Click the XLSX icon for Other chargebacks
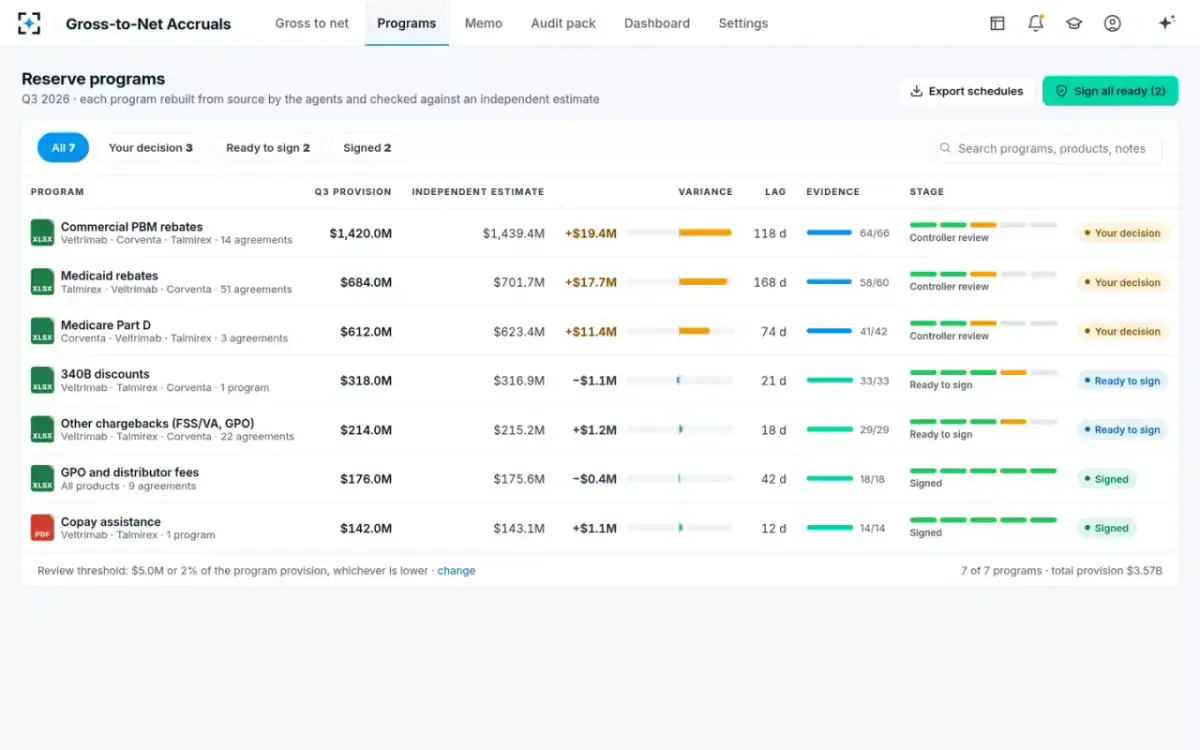Image resolution: width=1200 pixels, height=750 pixels. point(42,429)
